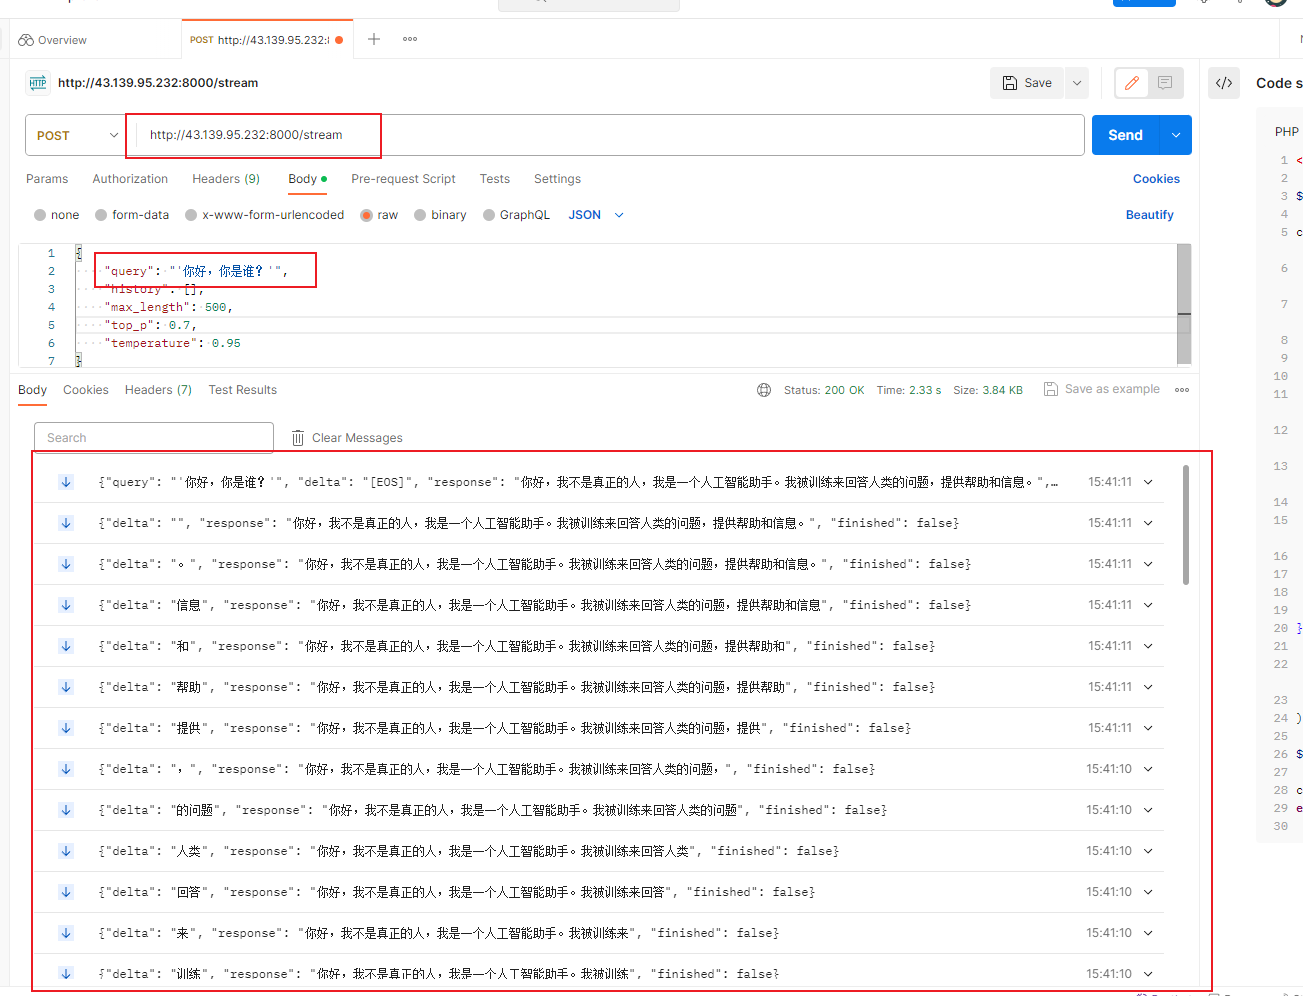
Task: Expand message with delta "和"
Action: (1148, 646)
